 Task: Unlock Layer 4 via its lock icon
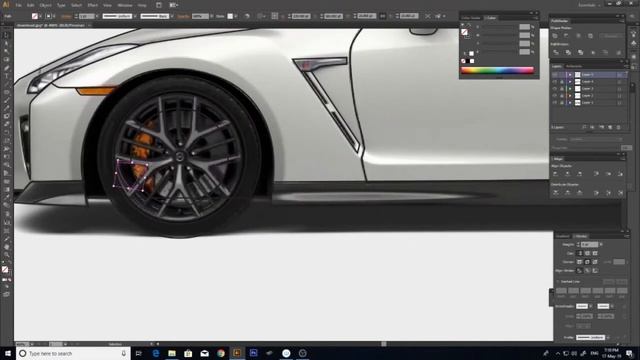click(x=562, y=82)
